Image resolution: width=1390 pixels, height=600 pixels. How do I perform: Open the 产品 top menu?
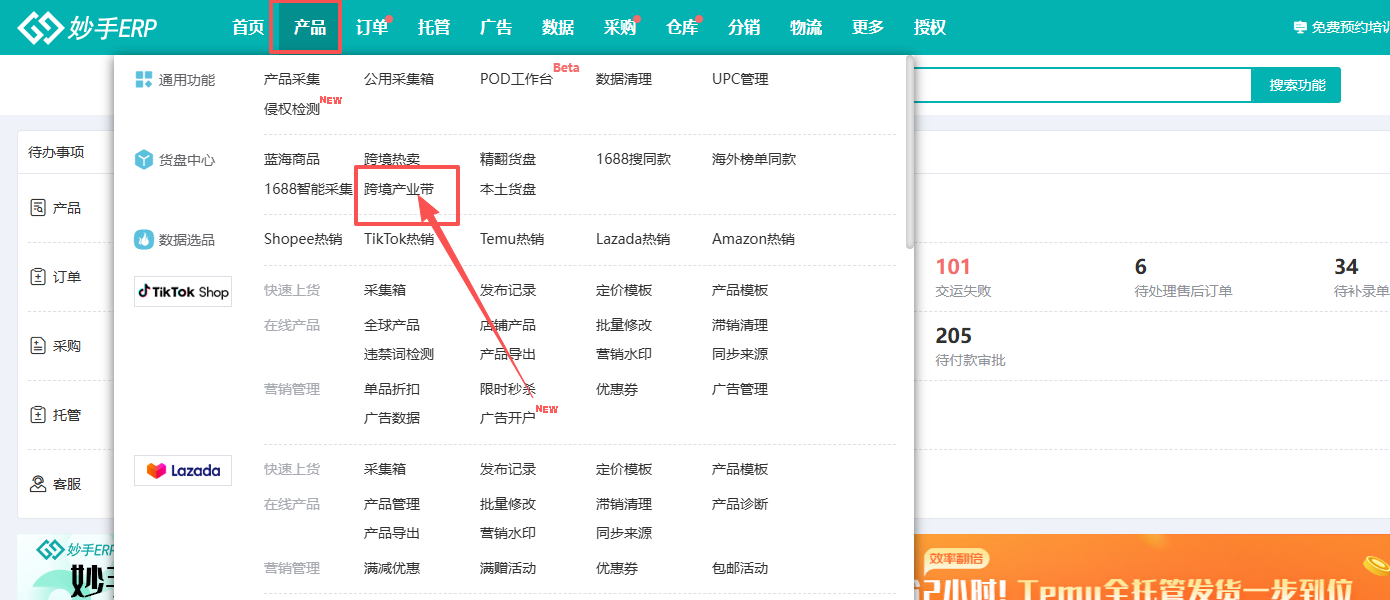point(310,28)
